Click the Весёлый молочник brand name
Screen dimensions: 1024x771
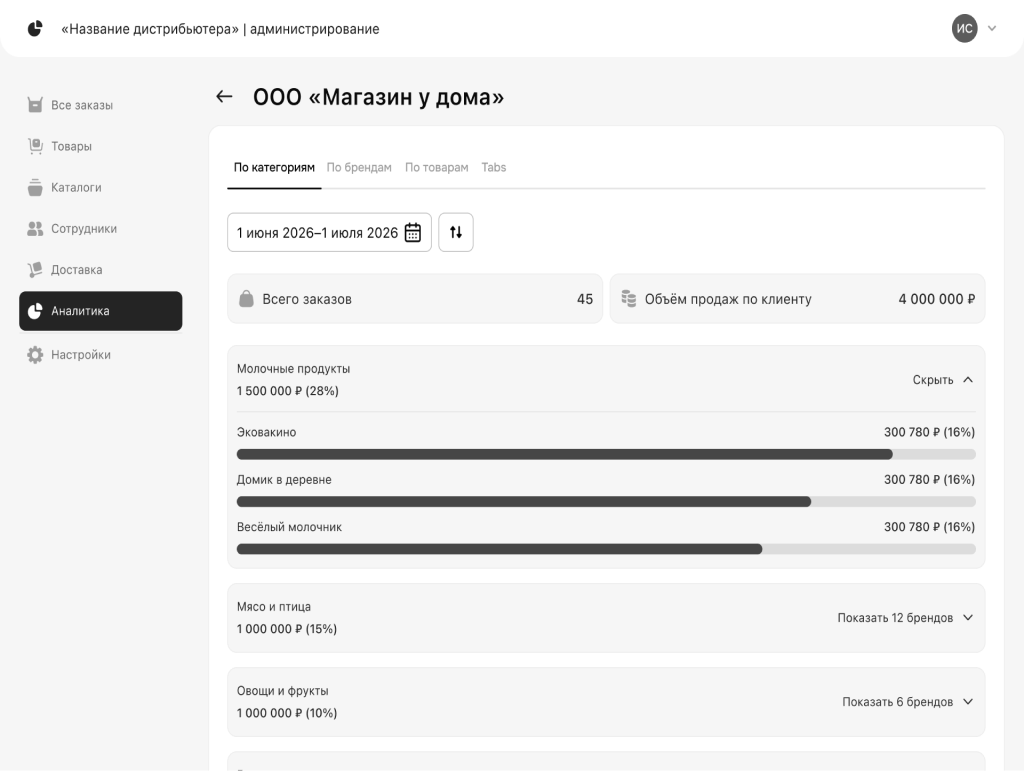tap(289, 527)
